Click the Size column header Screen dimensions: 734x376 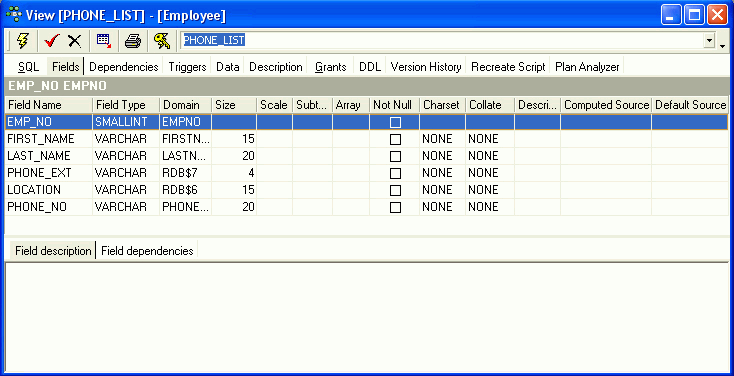point(234,105)
